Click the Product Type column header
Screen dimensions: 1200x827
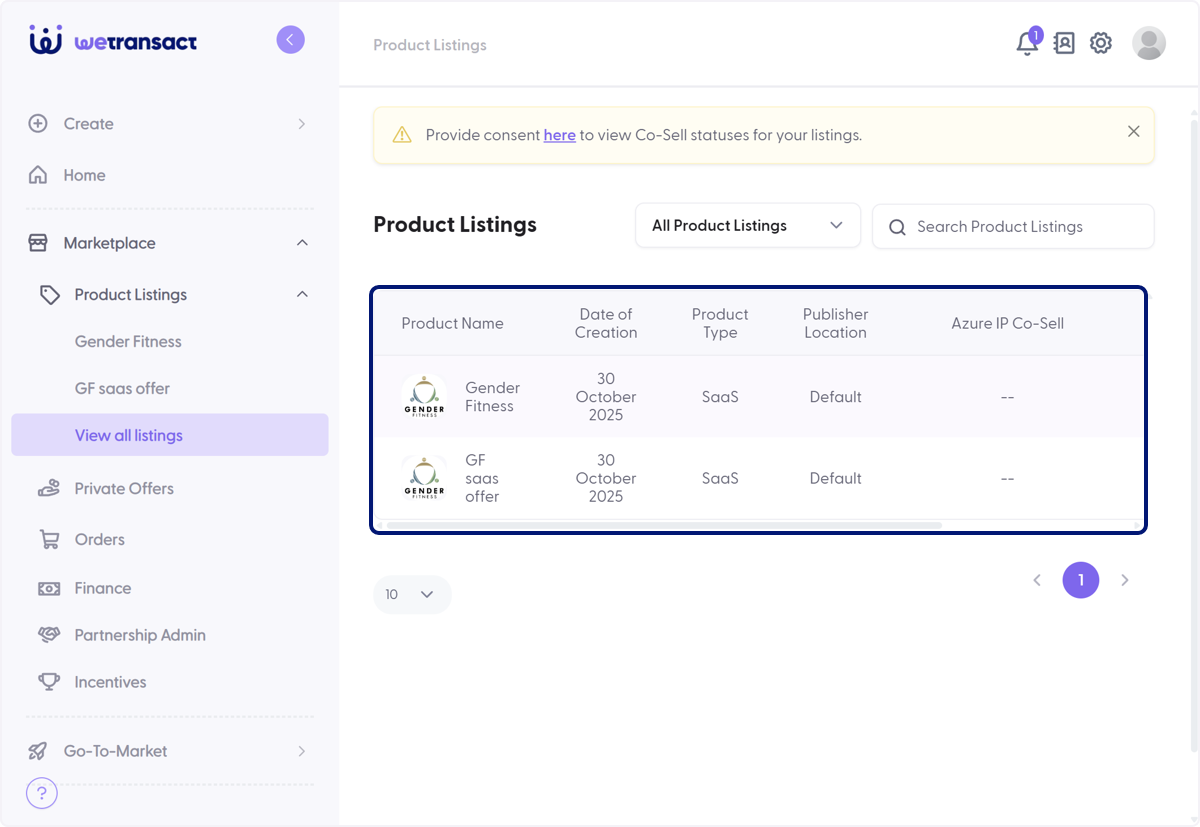click(720, 323)
